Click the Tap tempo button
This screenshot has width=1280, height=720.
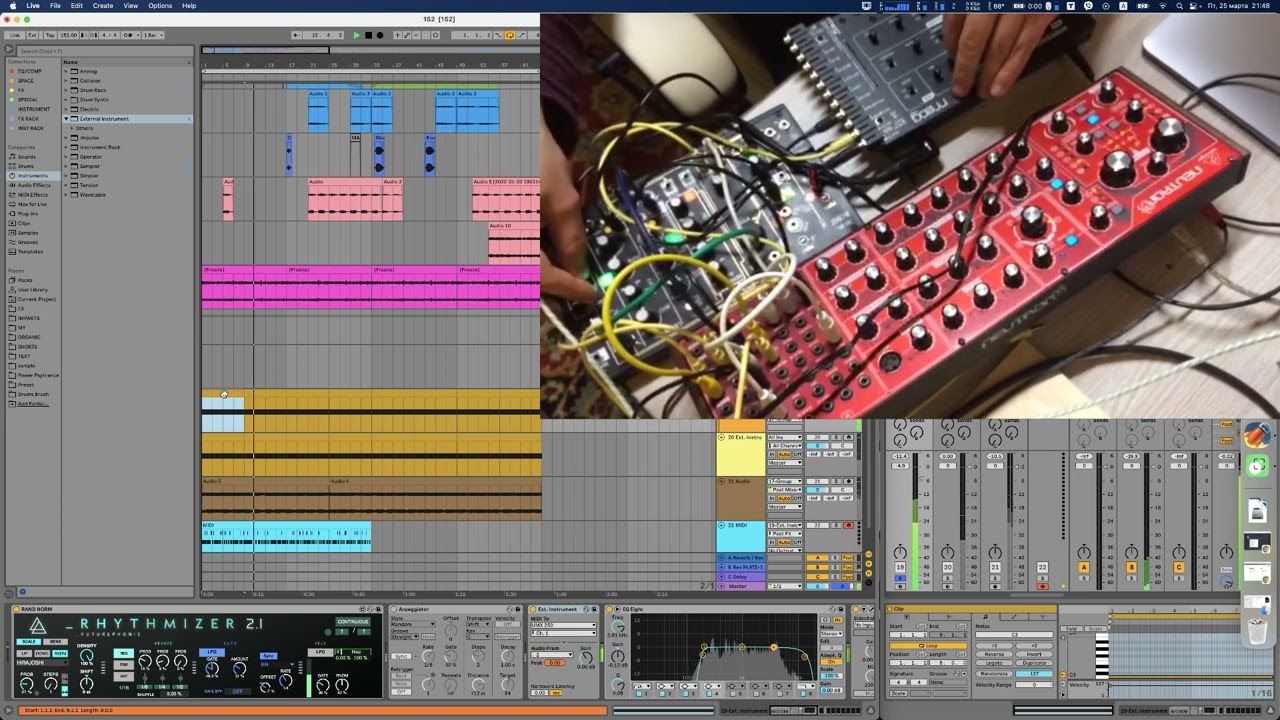click(50, 35)
